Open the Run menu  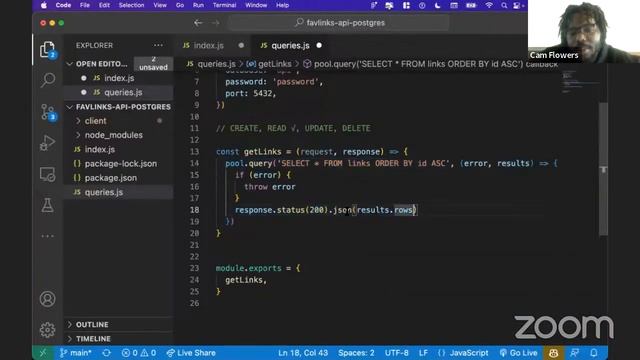click(x=198, y=5)
